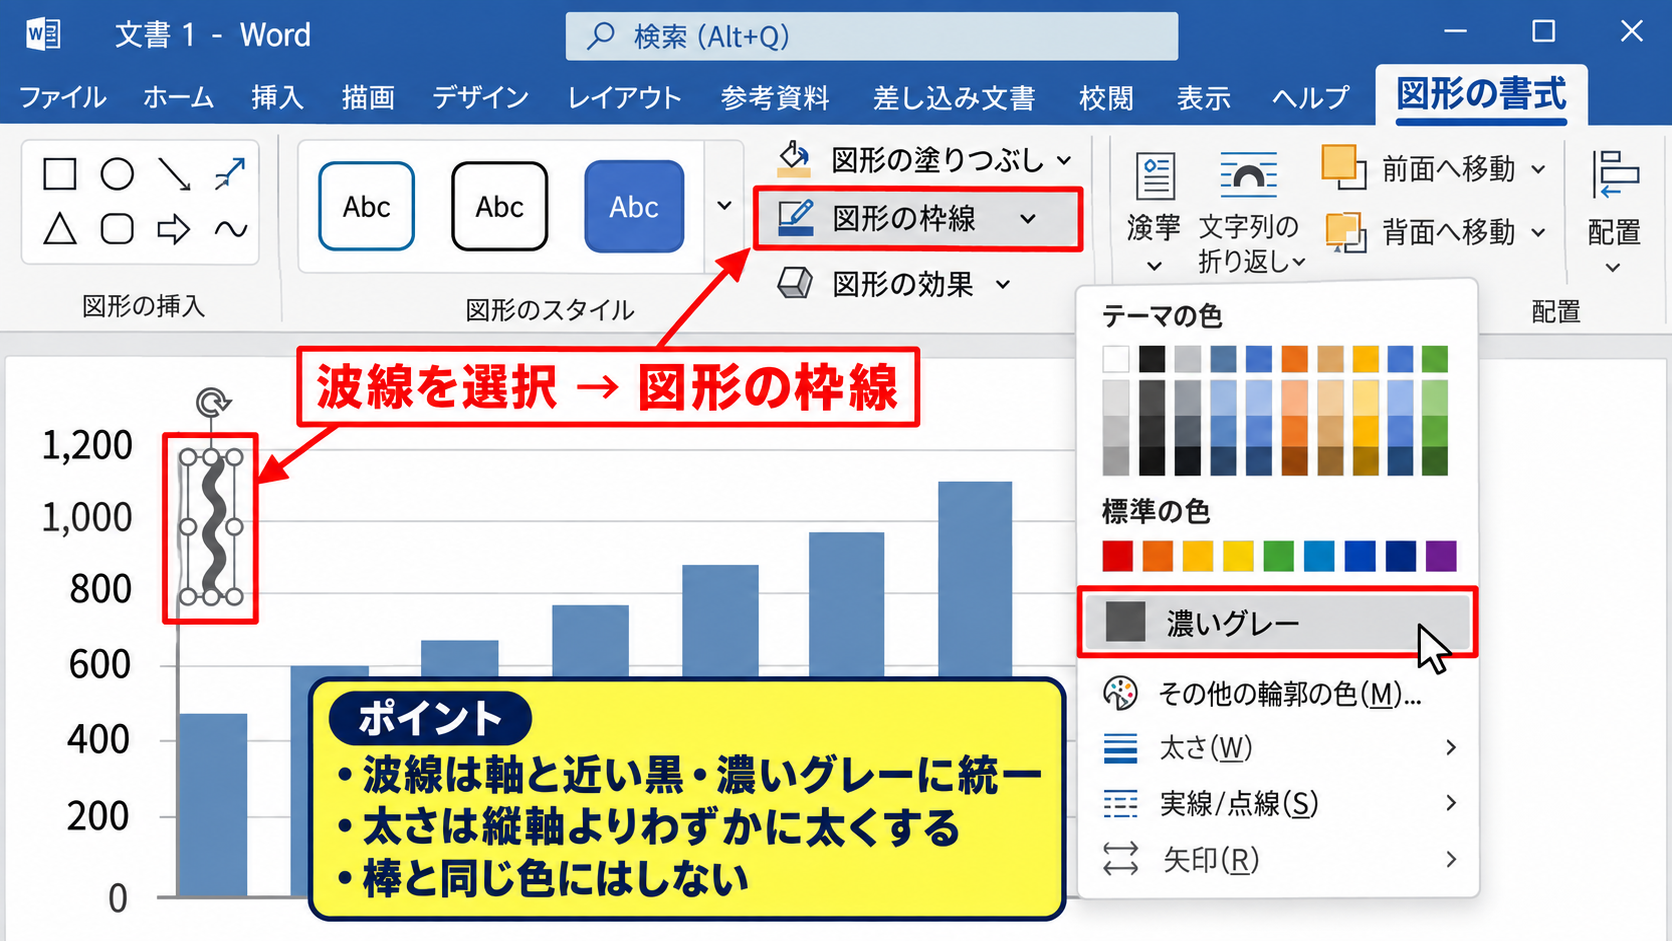Click the 図形の効果 cube icon

pyautogui.click(x=795, y=284)
